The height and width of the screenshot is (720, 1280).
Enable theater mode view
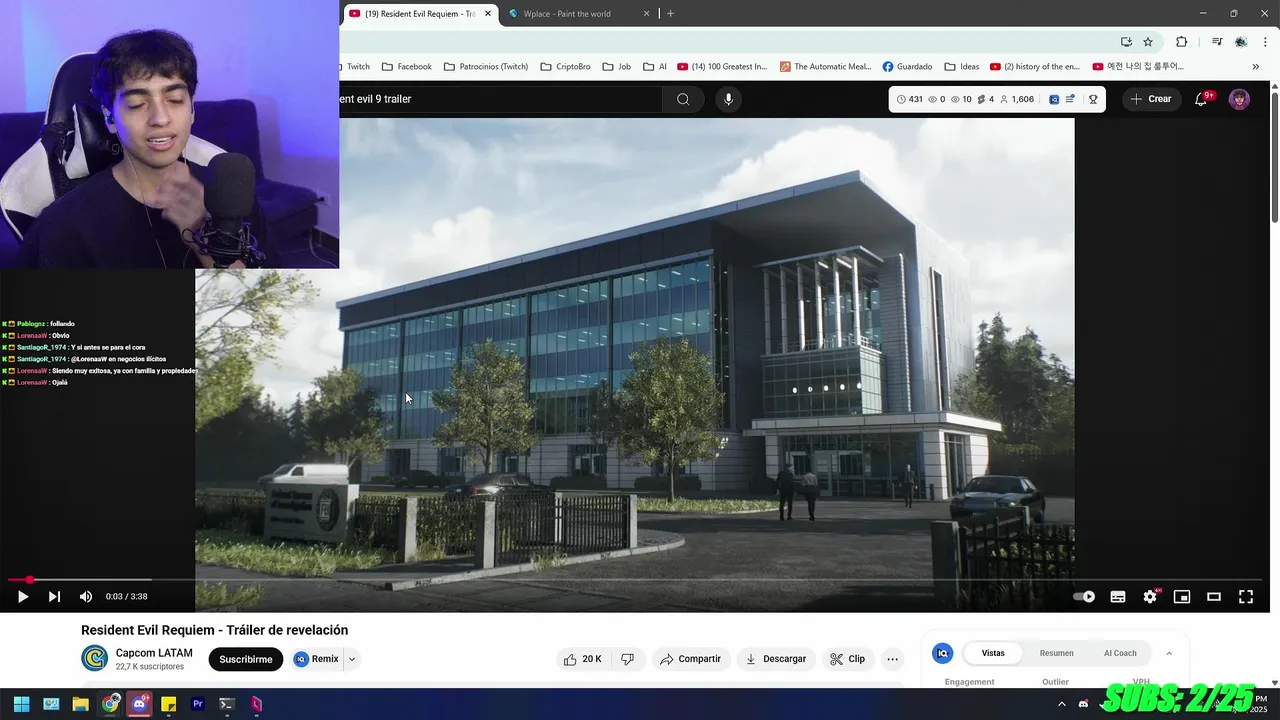tap(1214, 597)
